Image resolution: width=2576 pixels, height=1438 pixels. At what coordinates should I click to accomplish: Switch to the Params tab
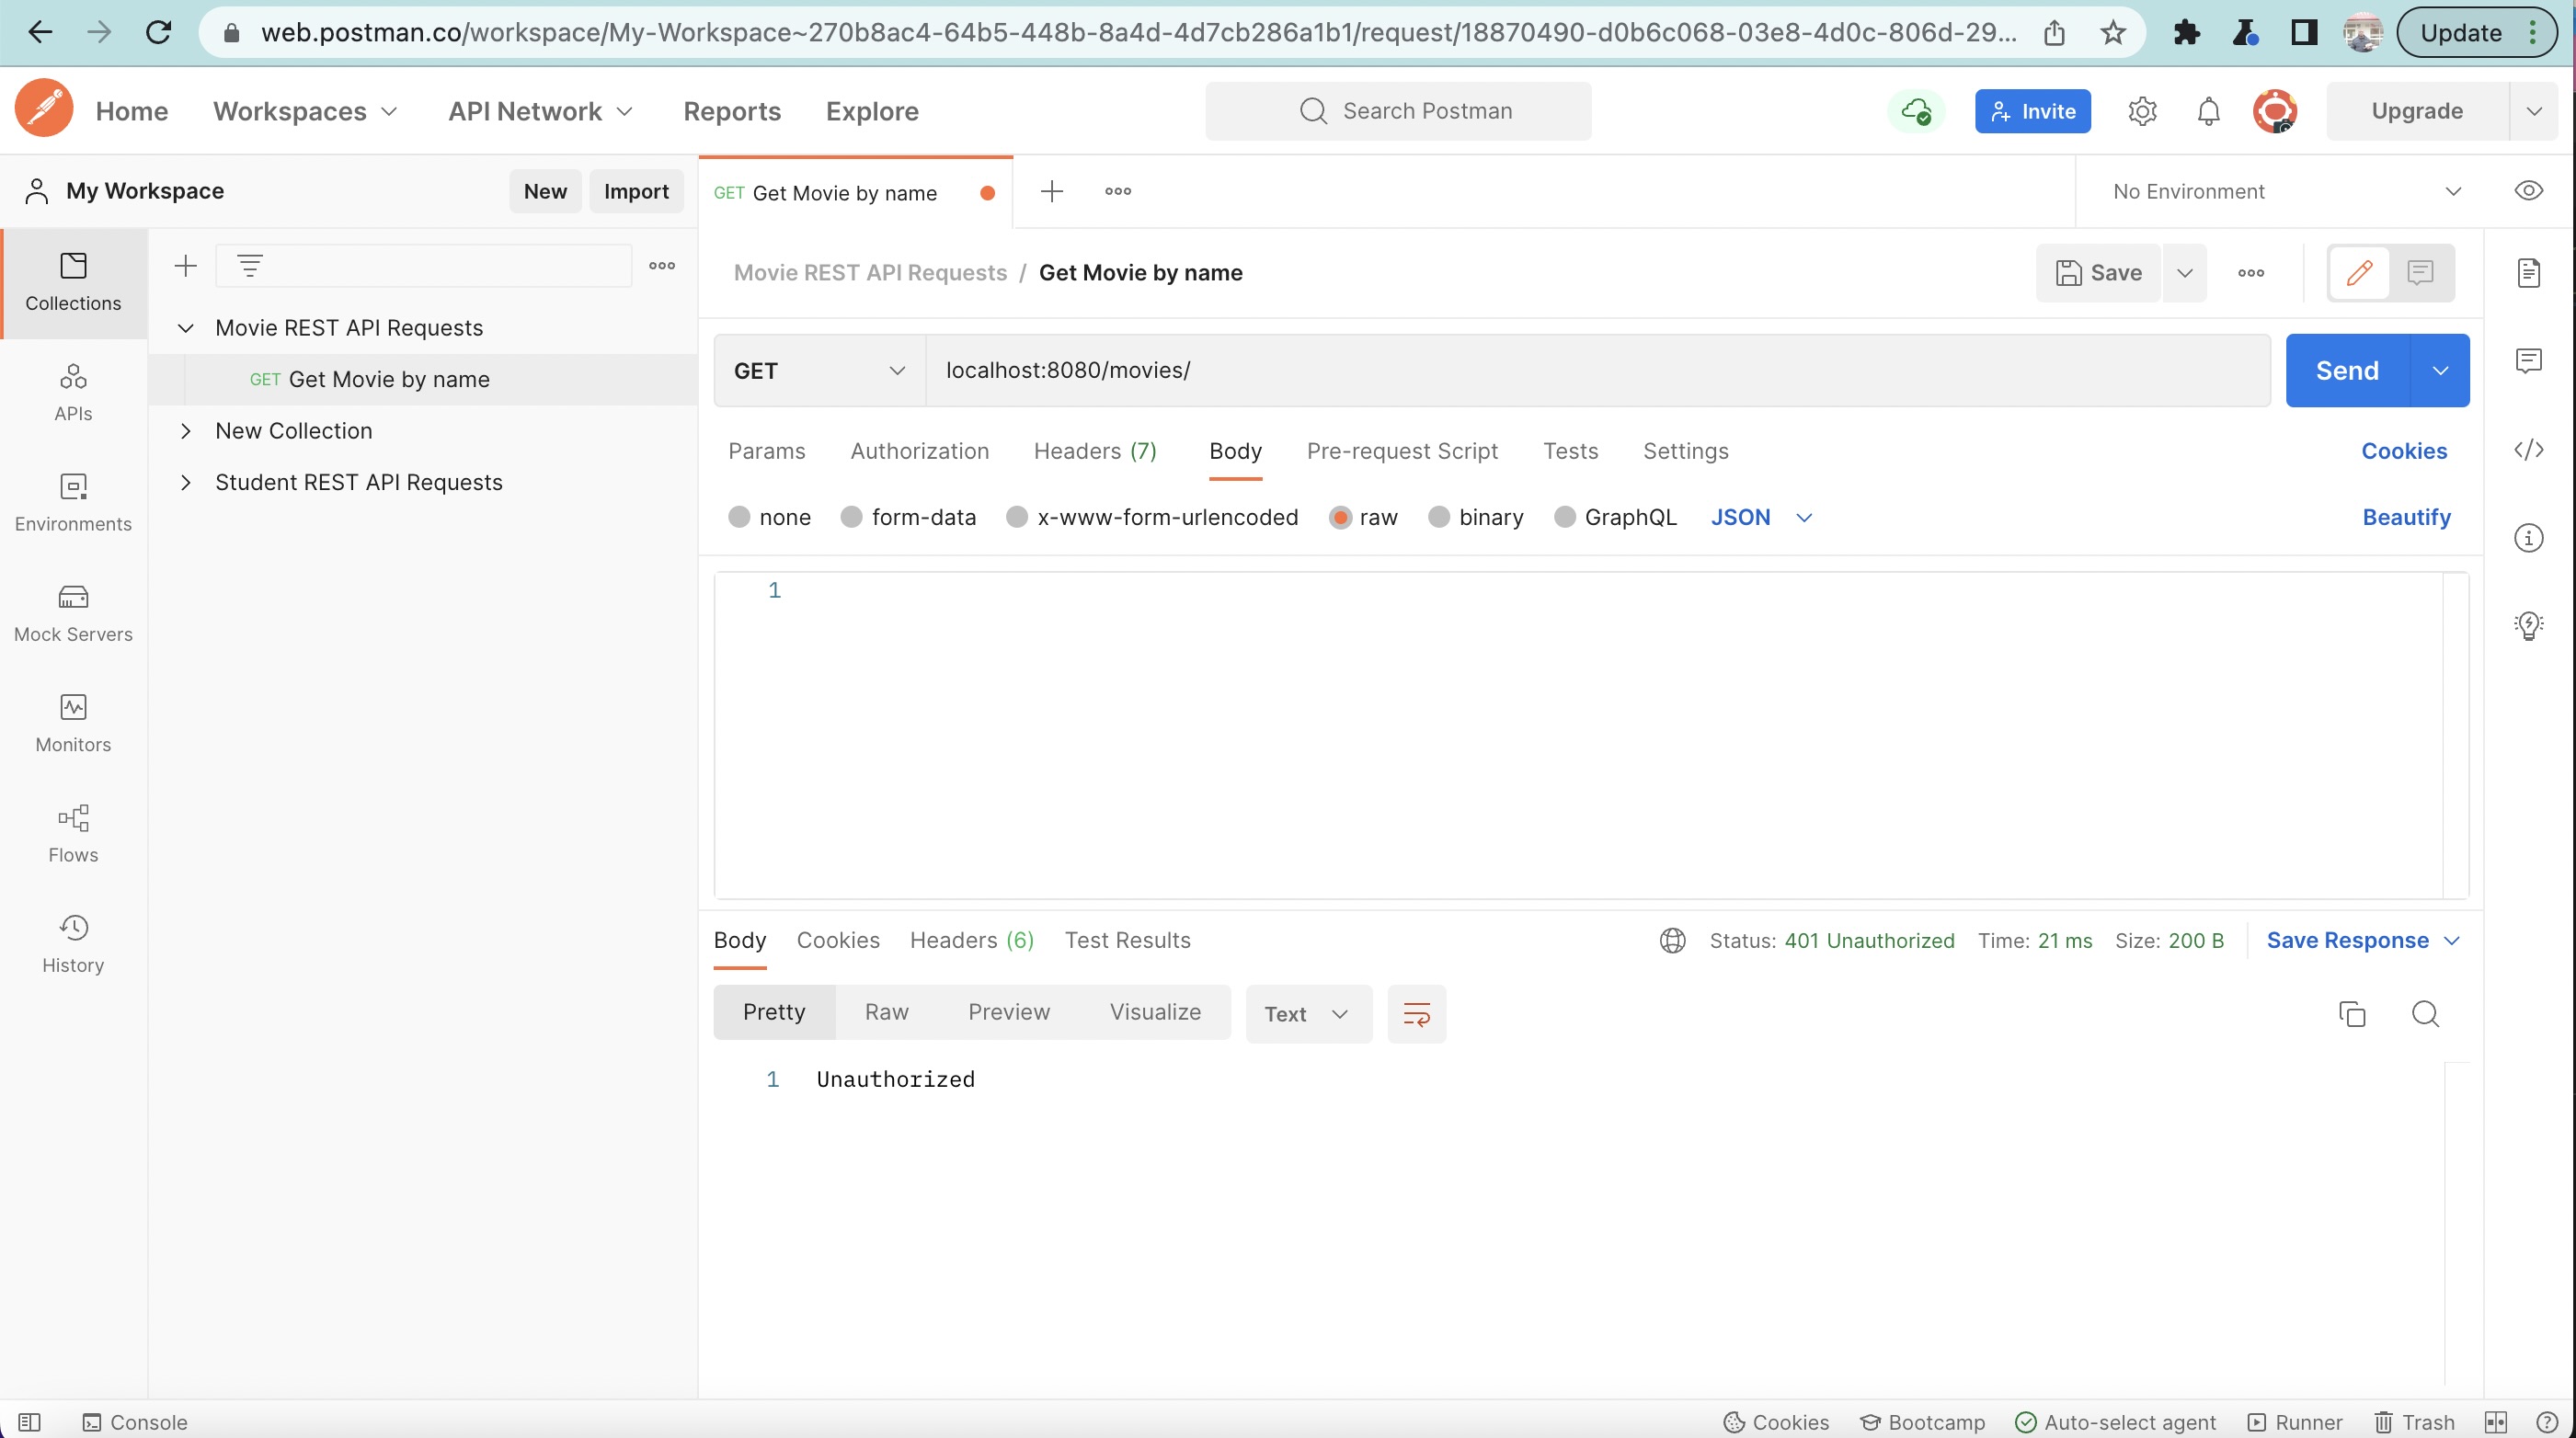pyautogui.click(x=766, y=451)
